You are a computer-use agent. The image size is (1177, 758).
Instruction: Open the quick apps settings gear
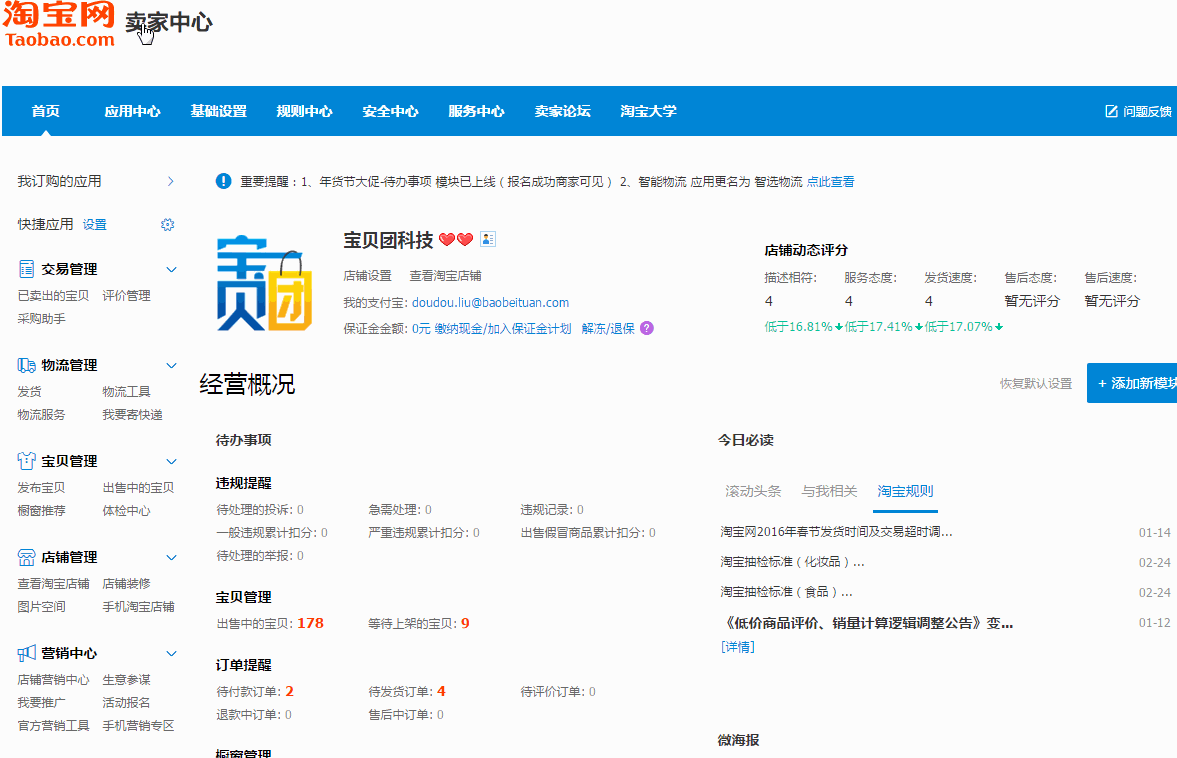(167, 224)
